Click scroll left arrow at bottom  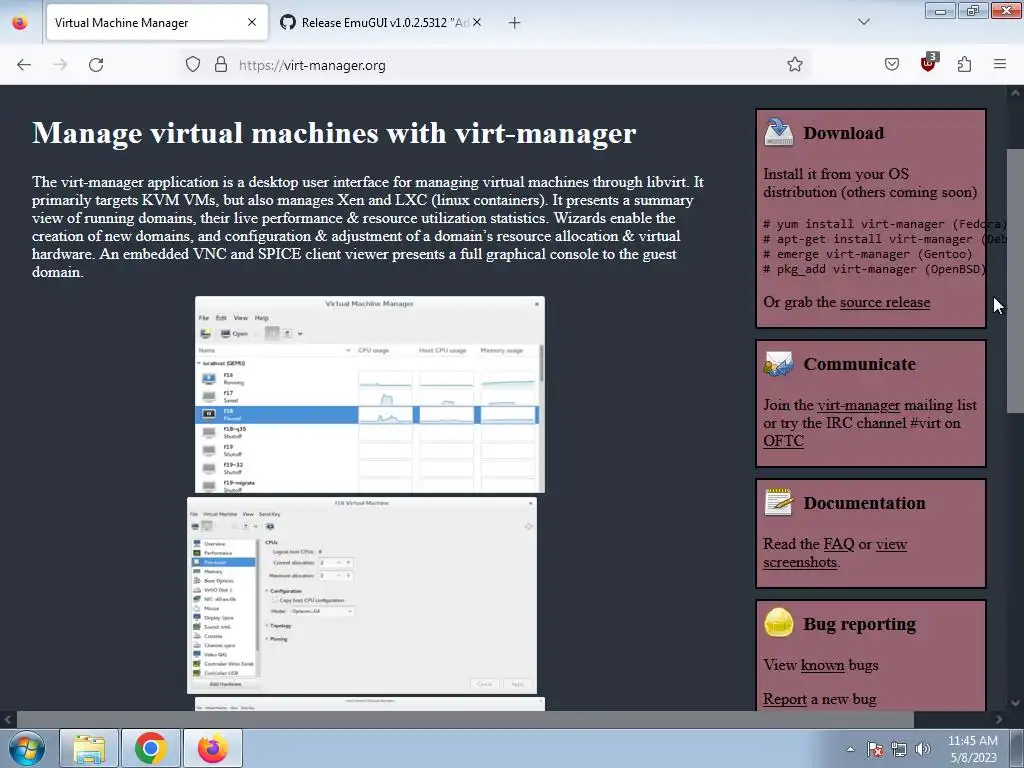8,720
